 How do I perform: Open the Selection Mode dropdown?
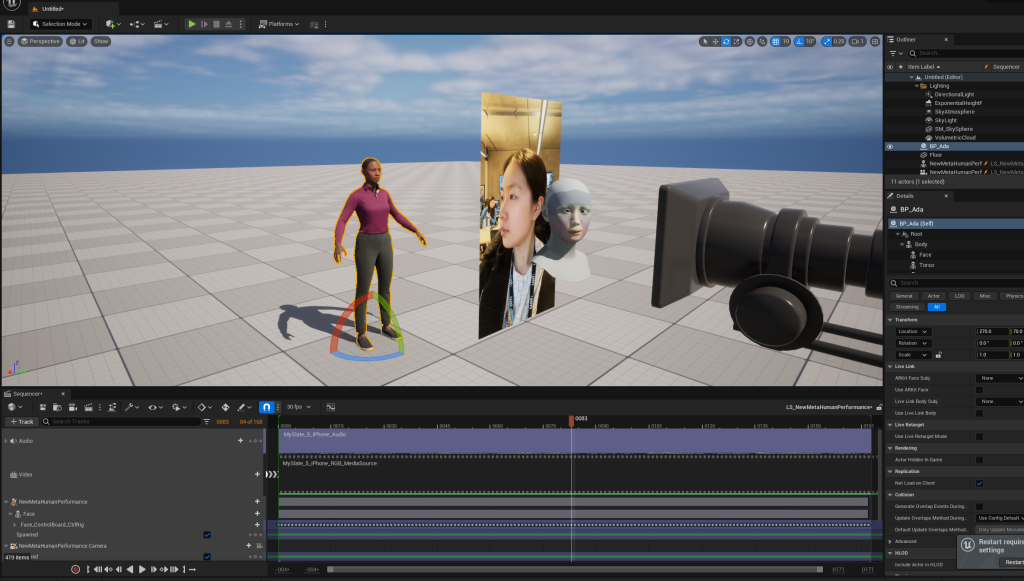point(61,24)
